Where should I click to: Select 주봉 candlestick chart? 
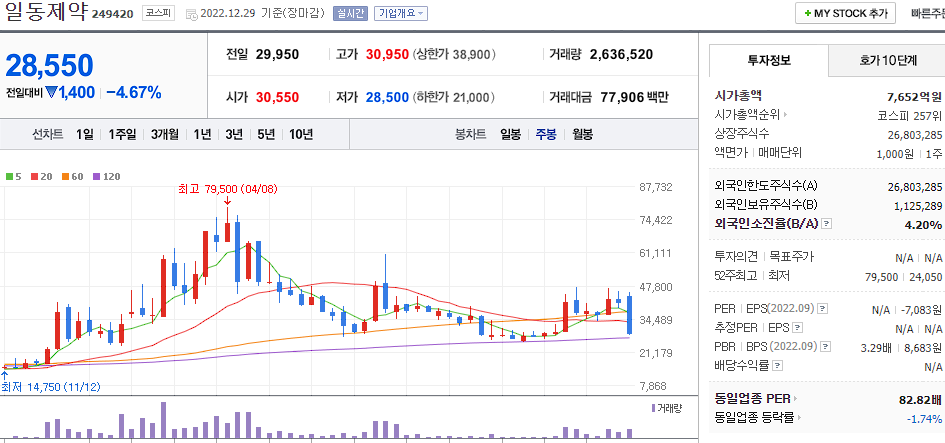pos(546,134)
